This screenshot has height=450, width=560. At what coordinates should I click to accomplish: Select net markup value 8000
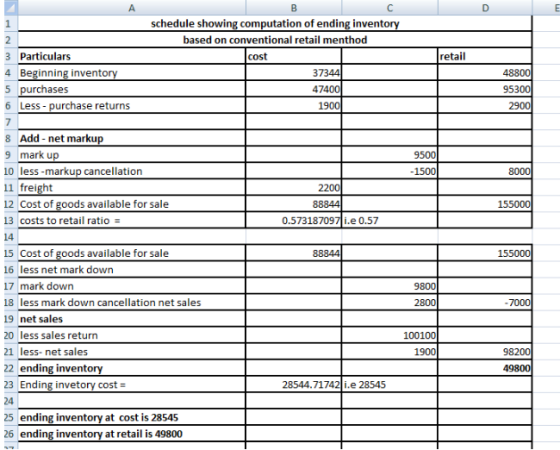485,171
